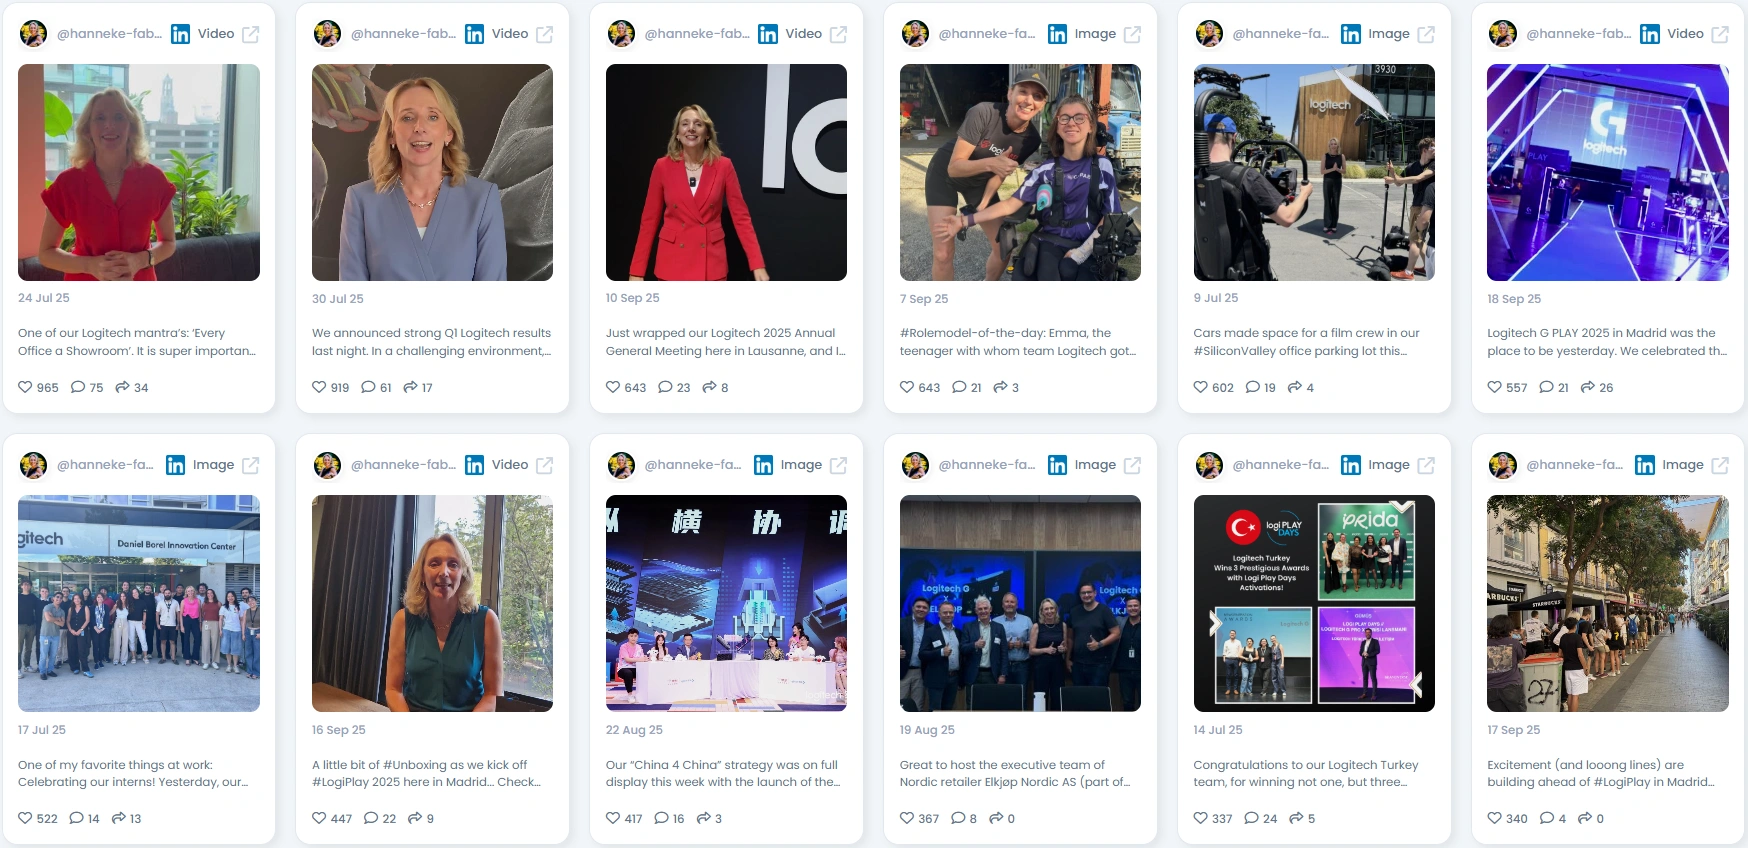The height and width of the screenshot is (848, 1748).
Task: Click LinkedIn icon on 17 Sep 25 post
Action: tap(1645, 465)
